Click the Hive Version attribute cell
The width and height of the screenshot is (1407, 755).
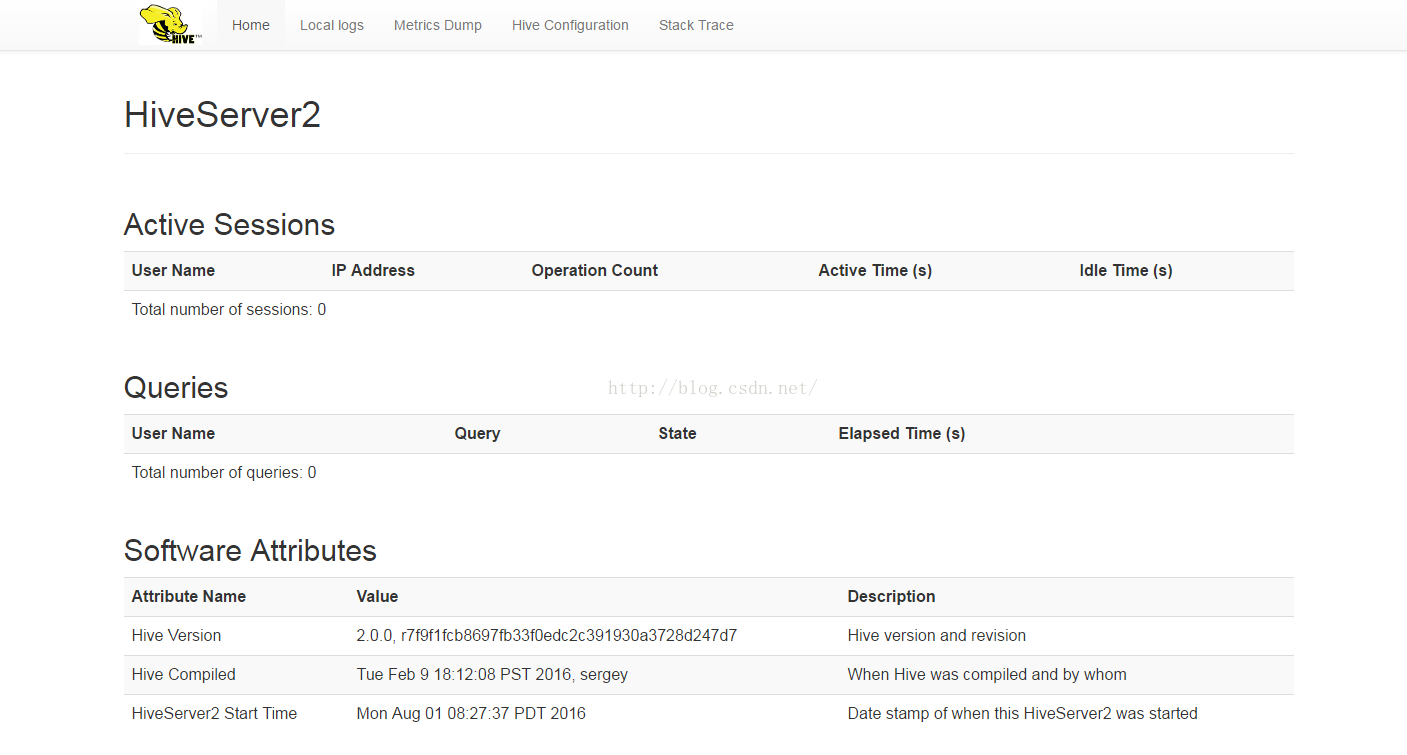177,635
